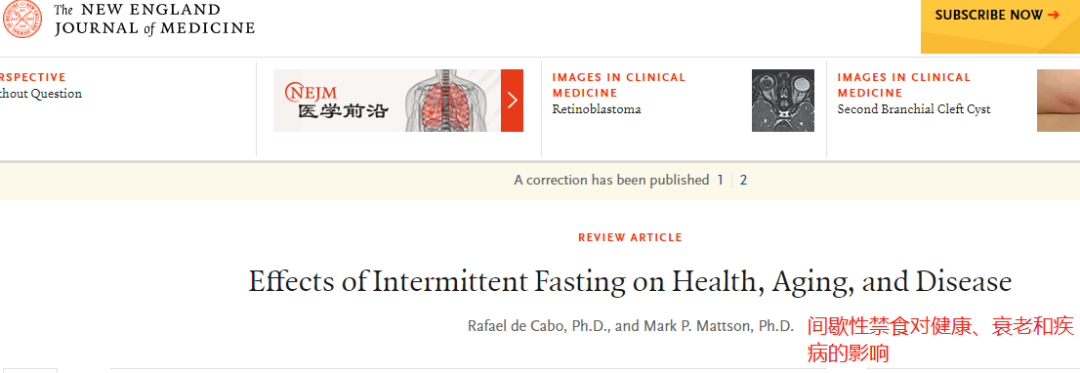The image size is (1080, 373).
Task: Open The New England Journal of Medicine home
Action: click(x=154, y=19)
